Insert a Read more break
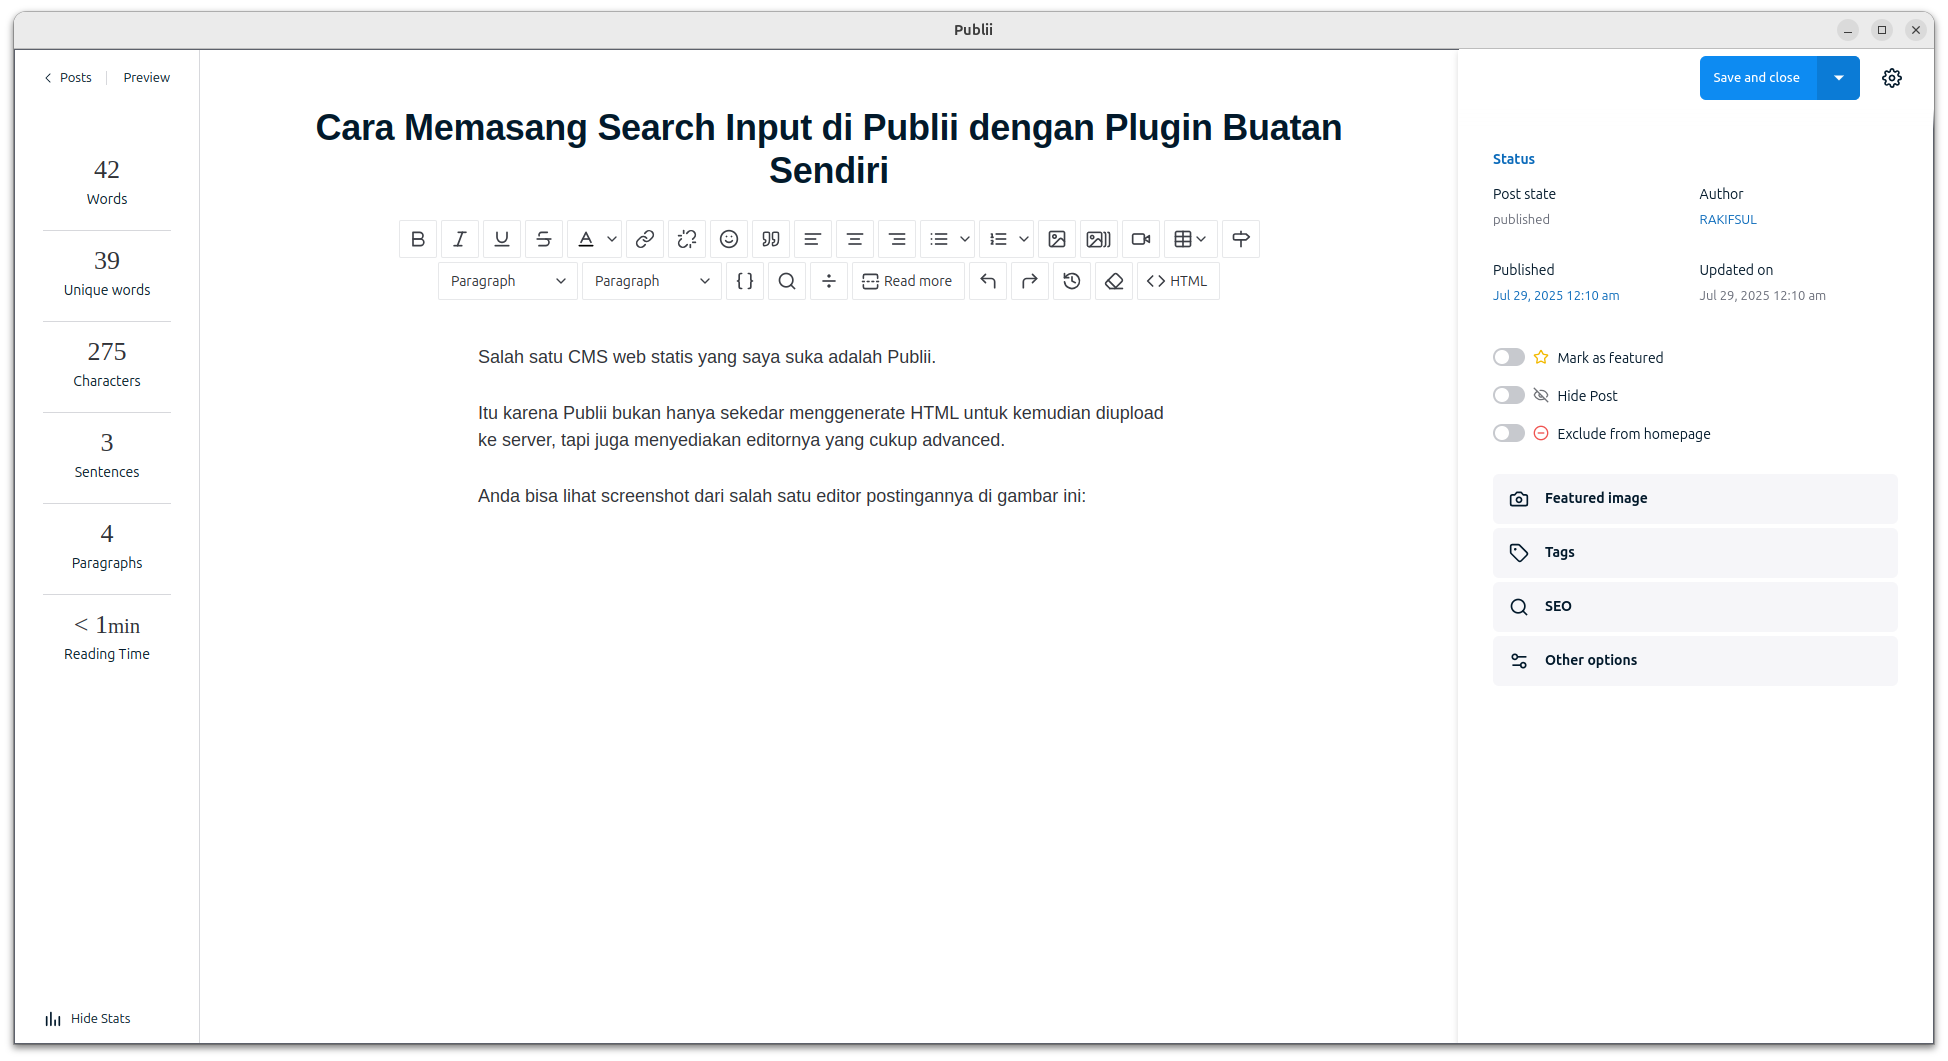This screenshot has width=1948, height=1061. [x=908, y=281]
